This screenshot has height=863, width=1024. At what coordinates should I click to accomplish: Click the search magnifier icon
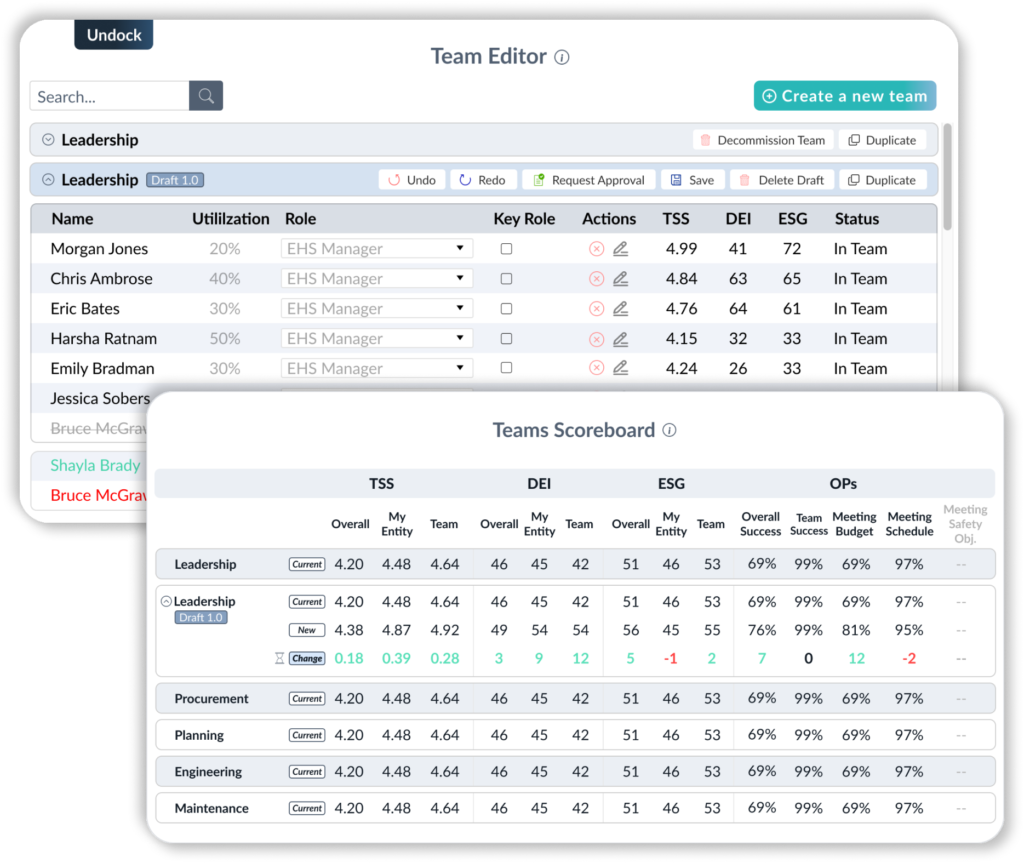[x=205, y=96]
